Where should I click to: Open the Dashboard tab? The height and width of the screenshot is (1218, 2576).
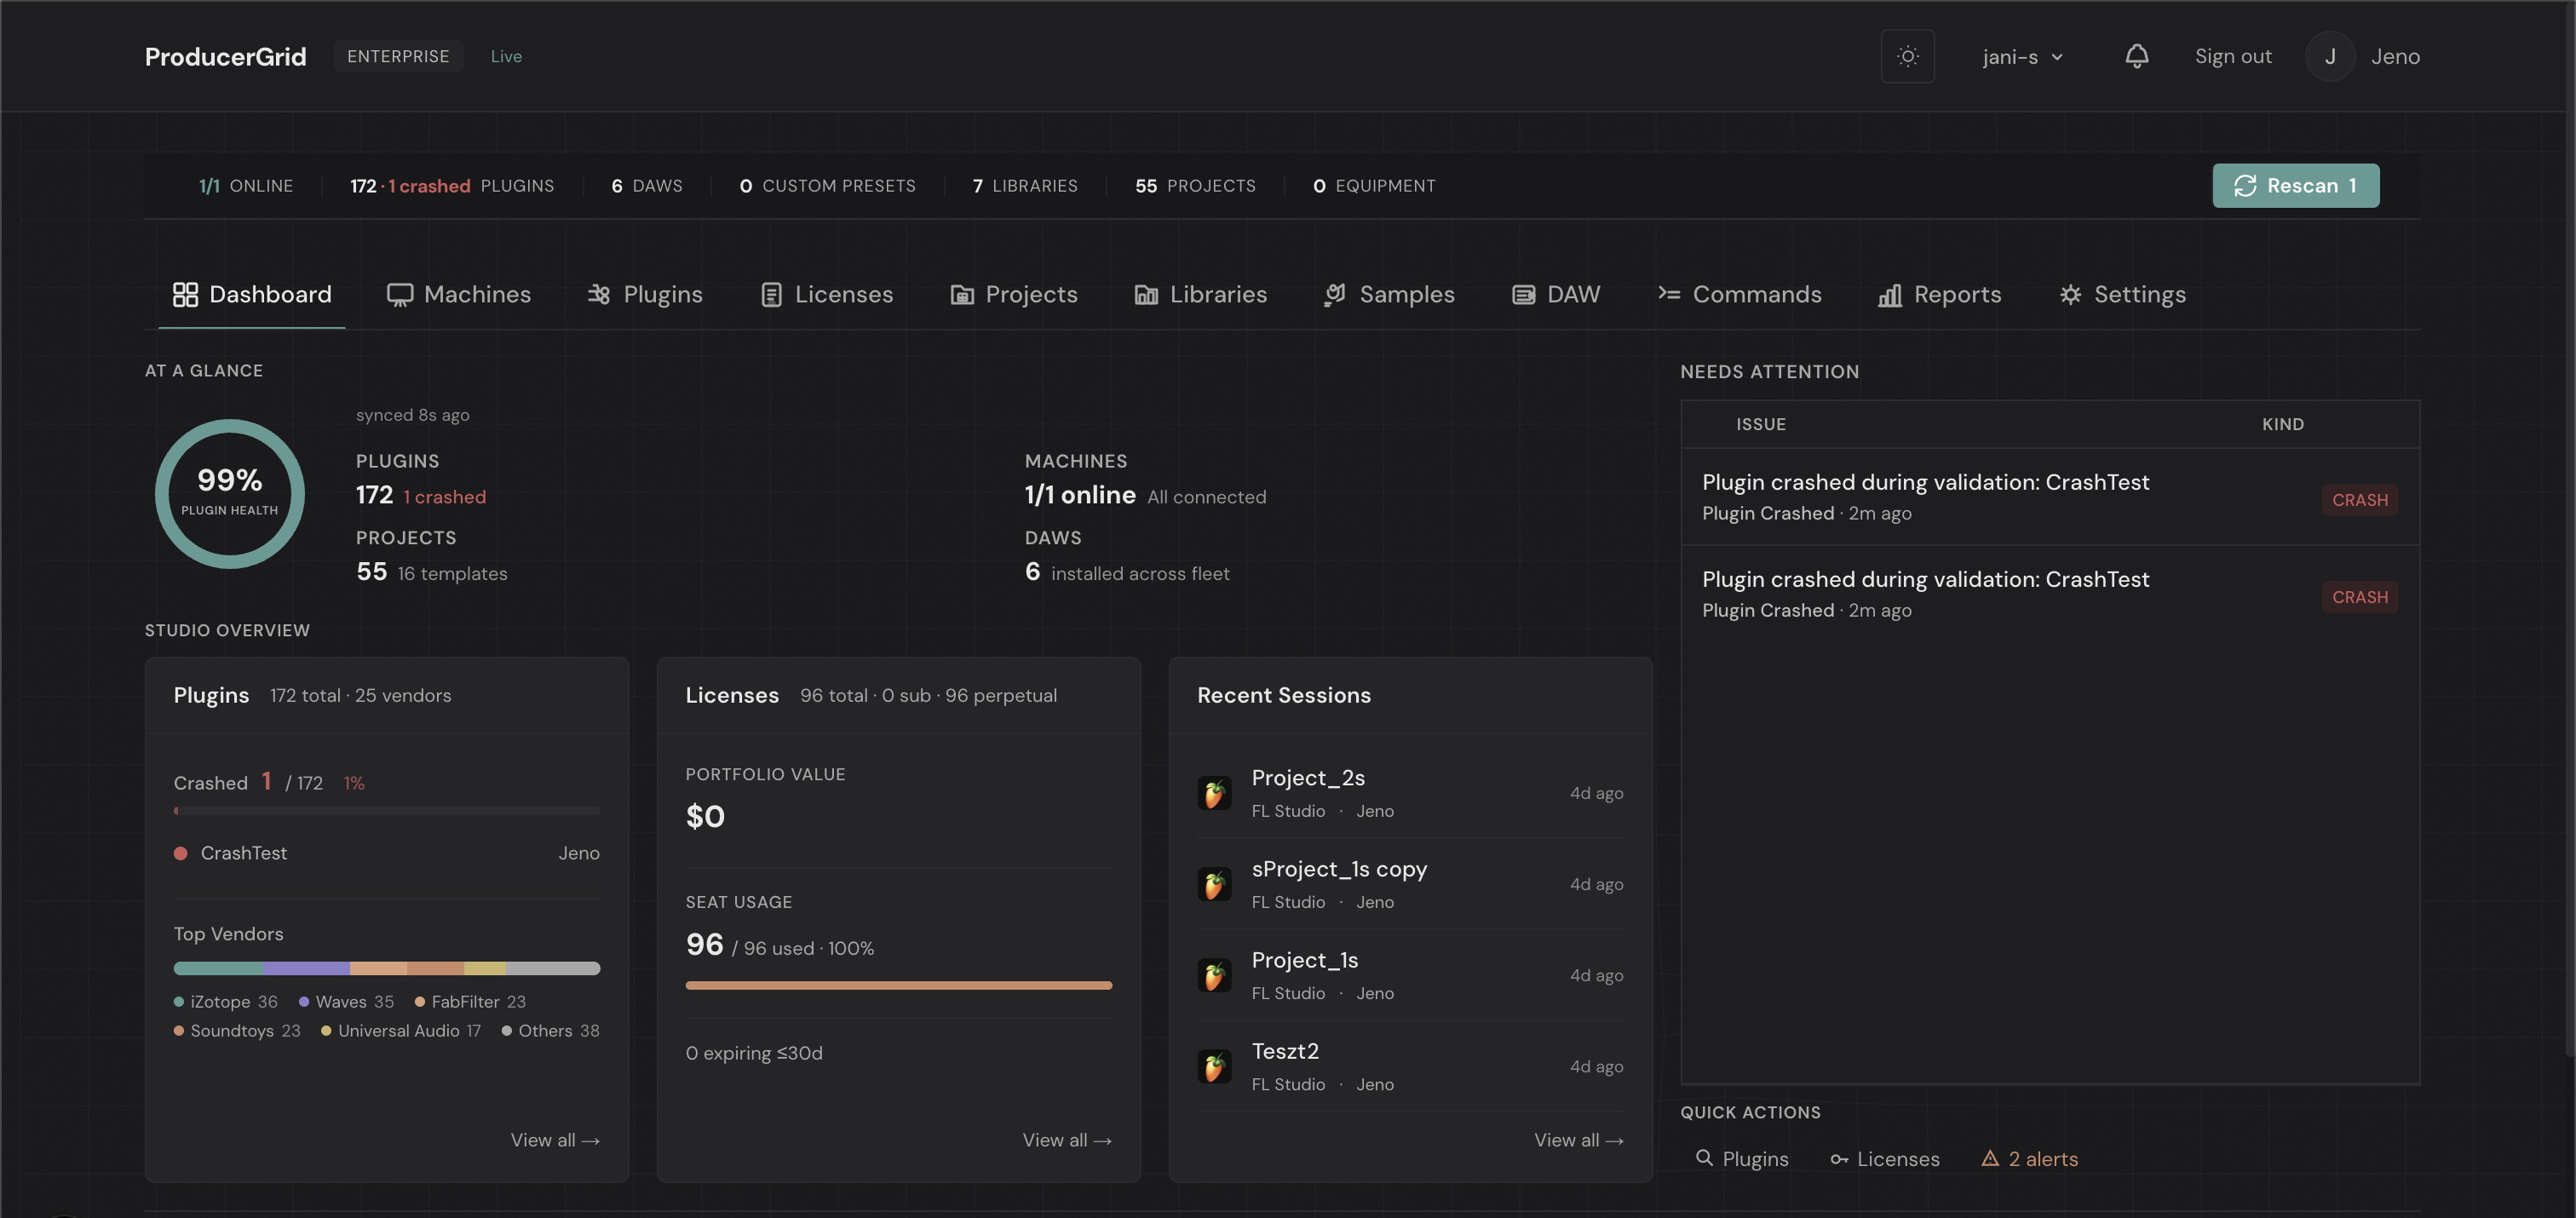[252, 294]
